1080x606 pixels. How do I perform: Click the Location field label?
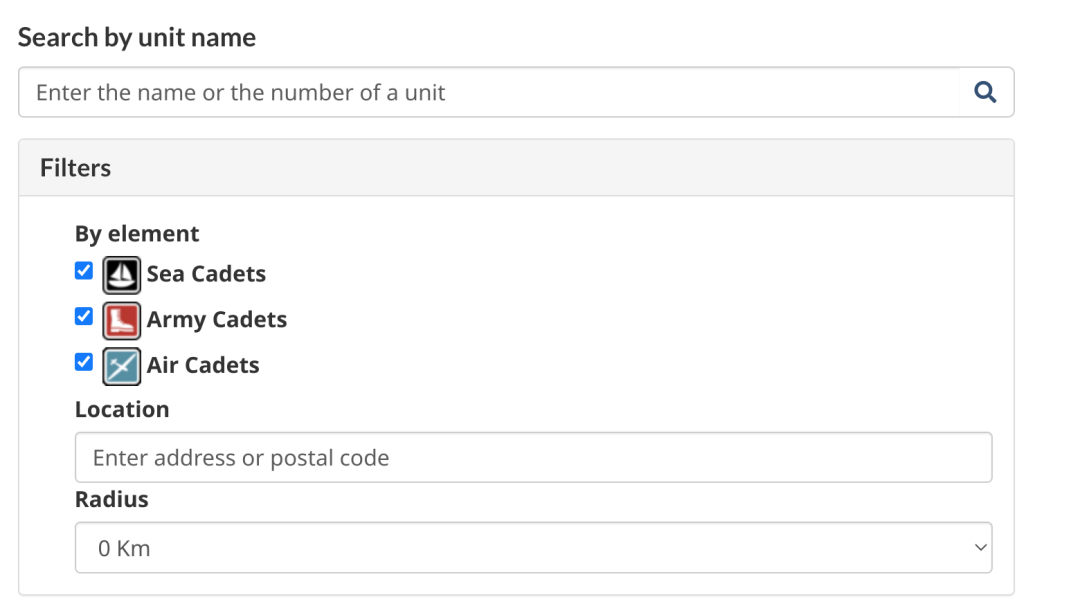tap(122, 410)
